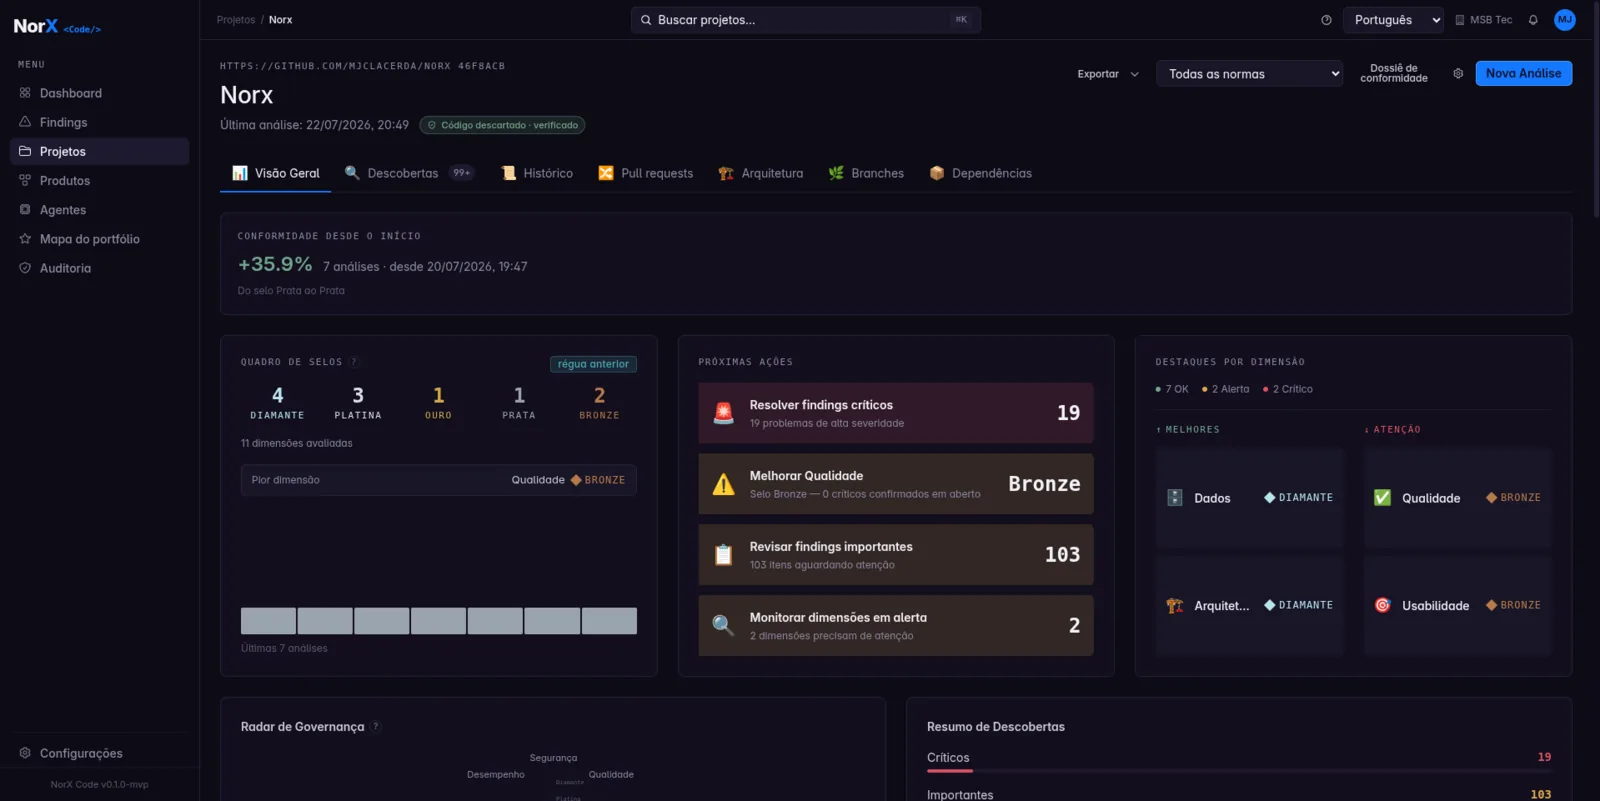
Task: Click the 2 Bronze seal count
Action: point(599,402)
